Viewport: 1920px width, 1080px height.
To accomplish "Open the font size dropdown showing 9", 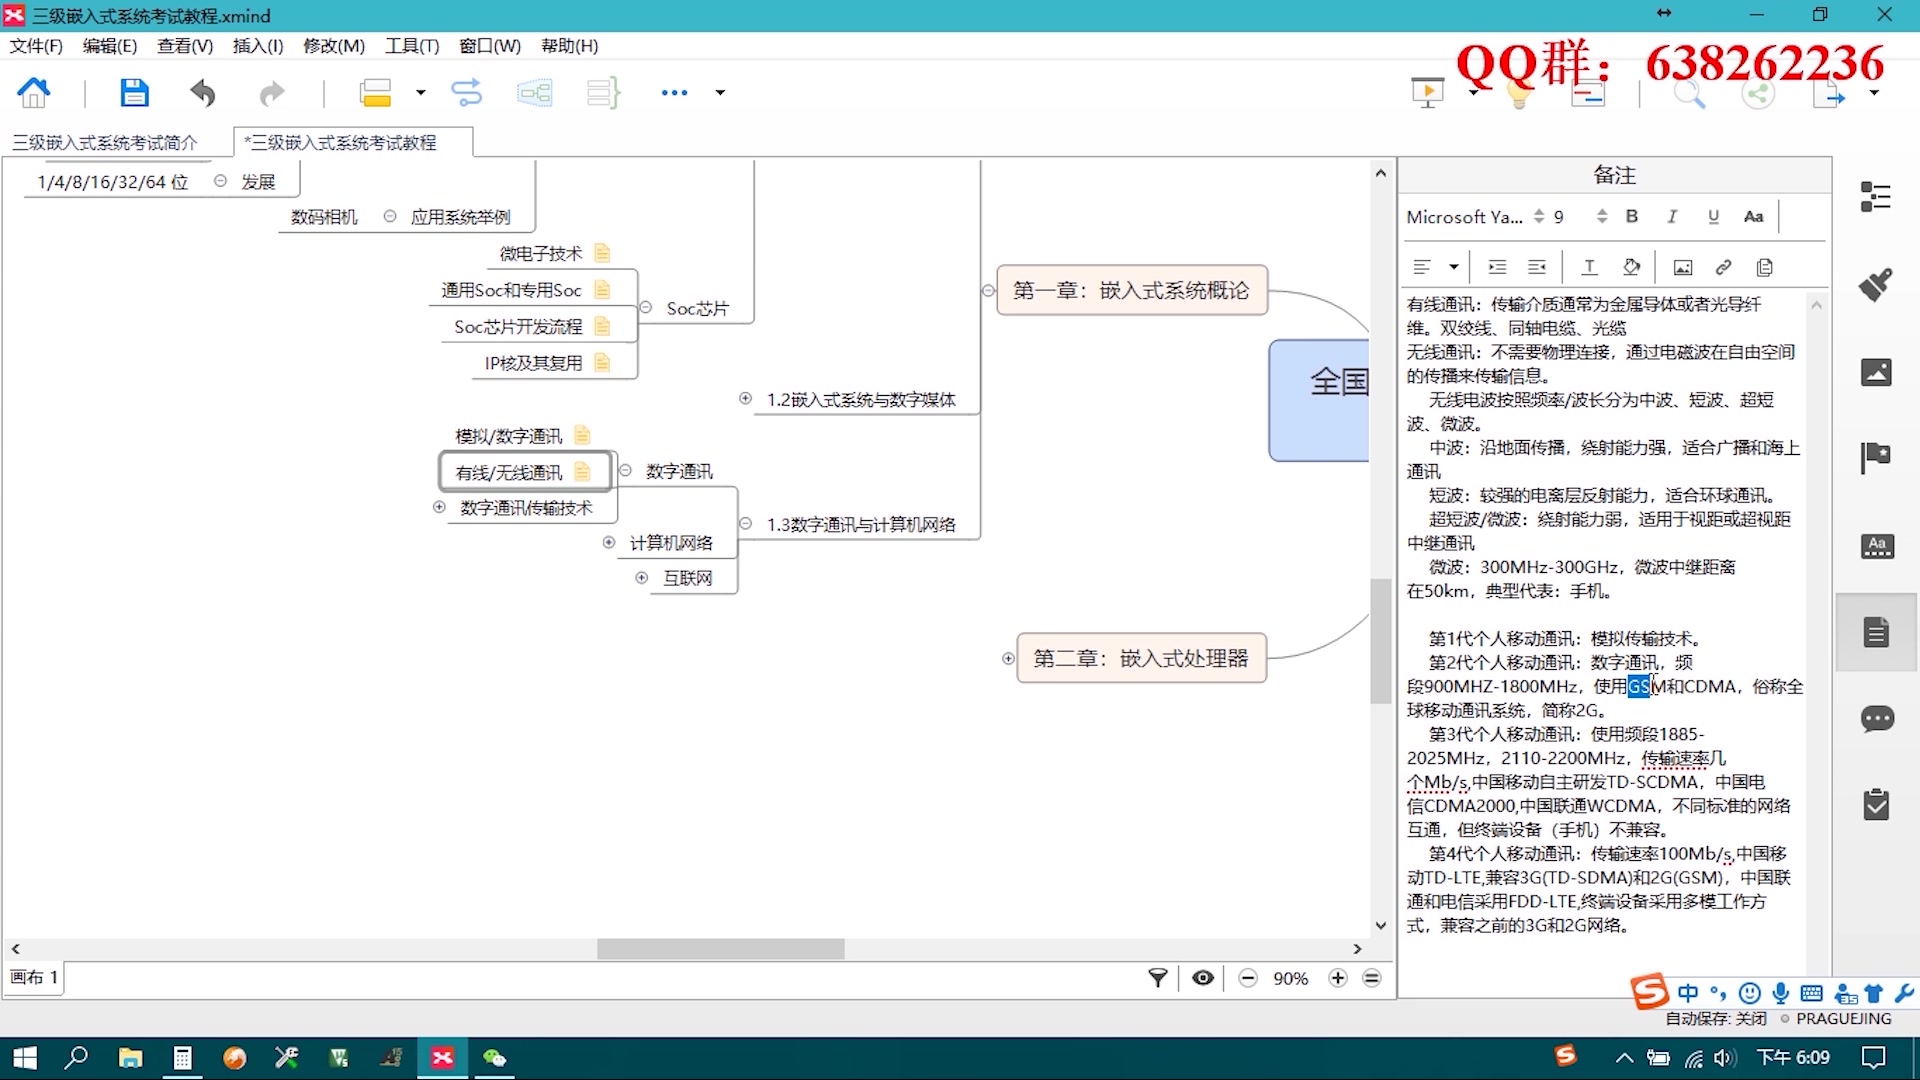I will (1580, 217).
